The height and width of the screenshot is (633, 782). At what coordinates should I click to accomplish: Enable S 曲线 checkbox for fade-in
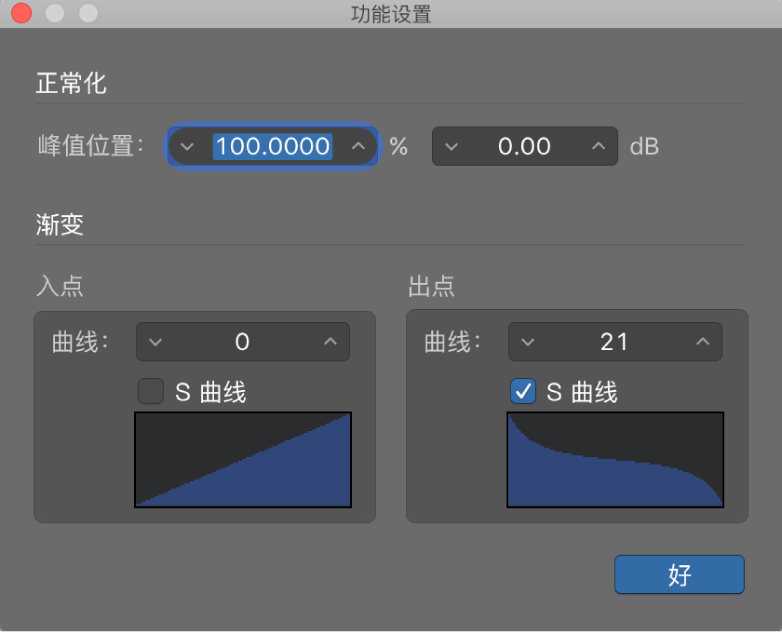[x=151, y=391]
